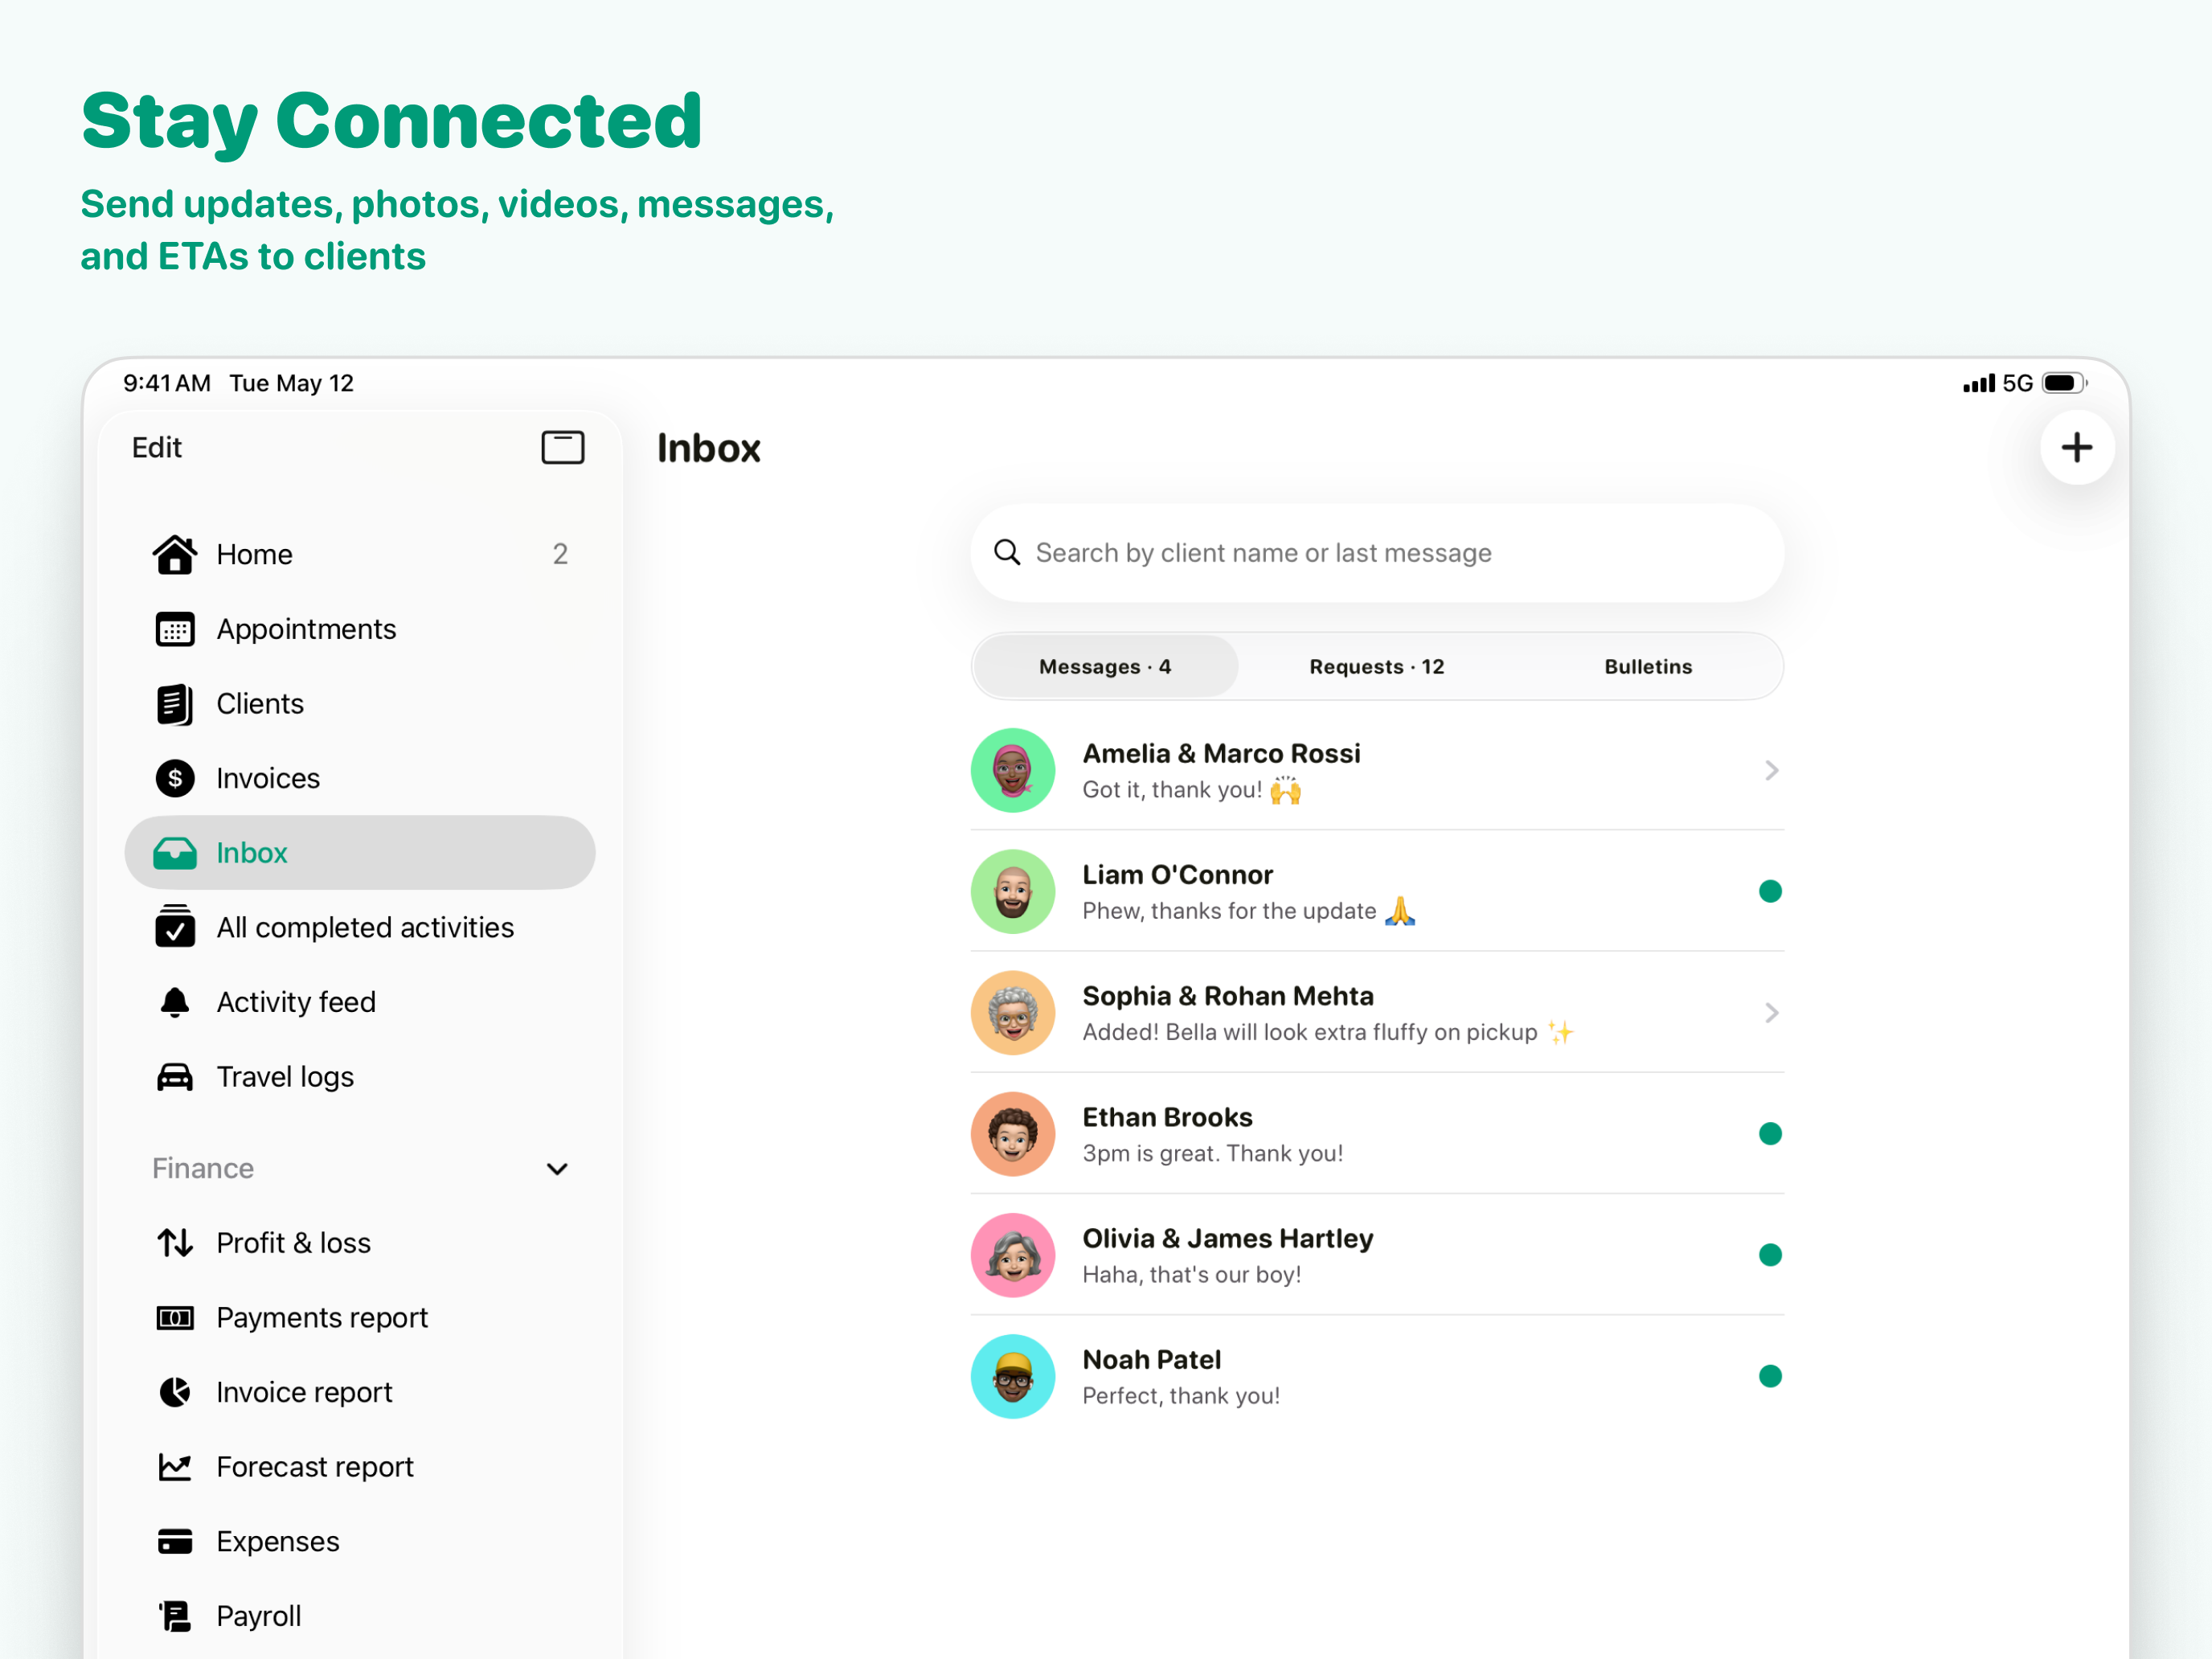Click the Payments report banknote icon
Image resolution: width=2212 pixels, height=1659 pixels.
[175, 1318]
